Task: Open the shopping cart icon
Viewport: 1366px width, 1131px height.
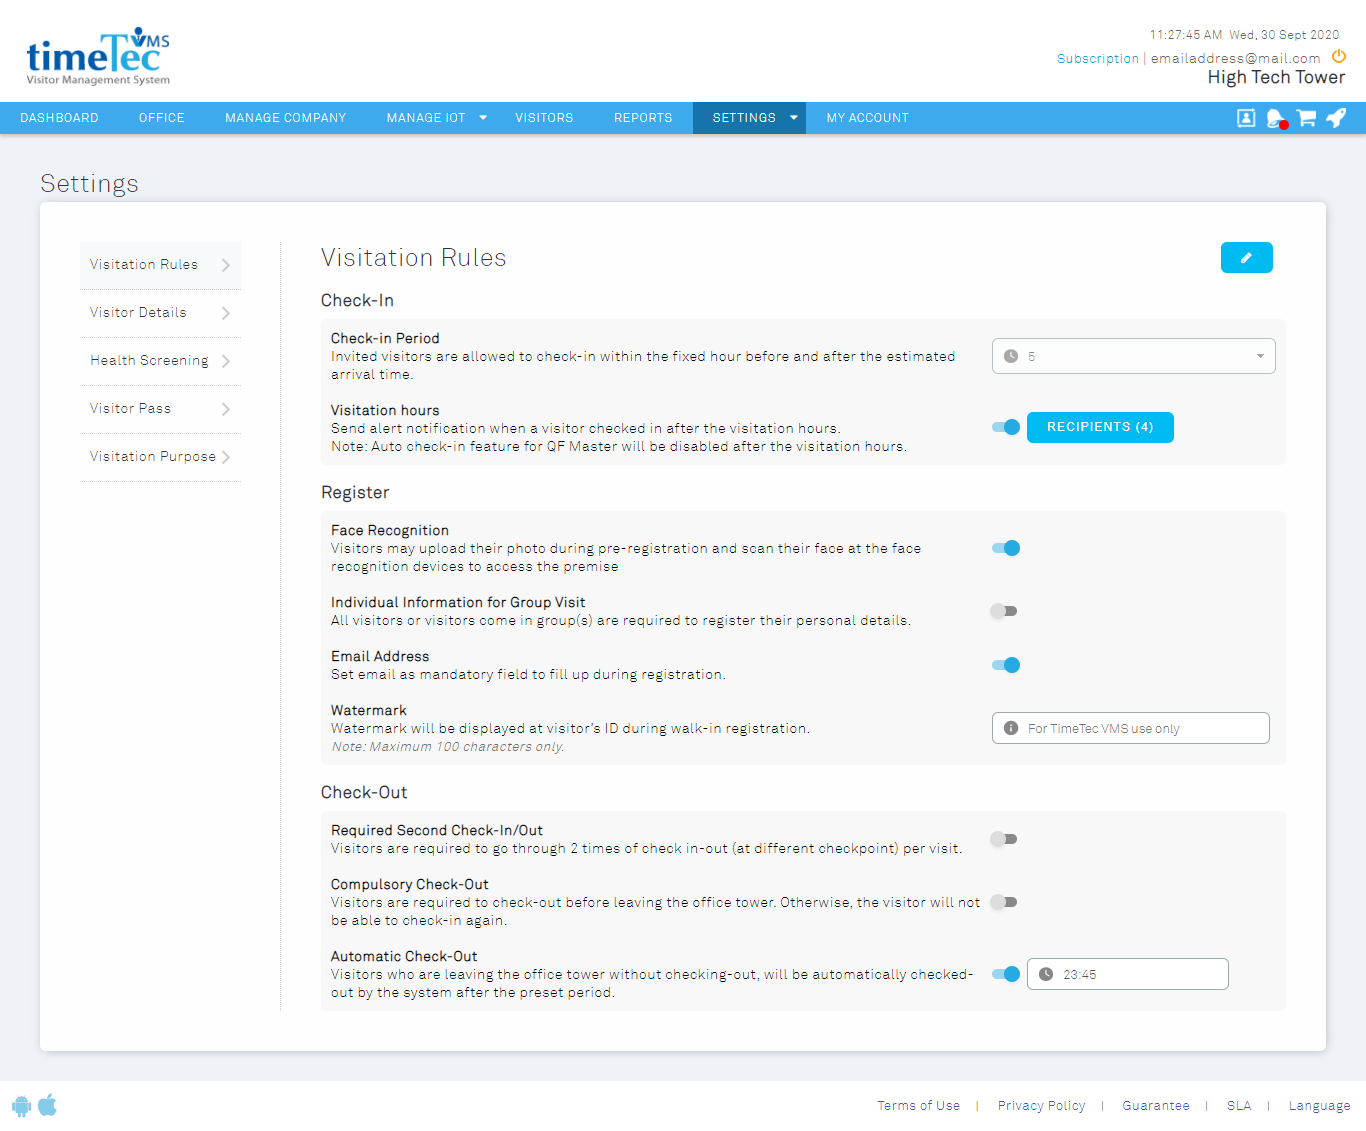Action: 1306,118
